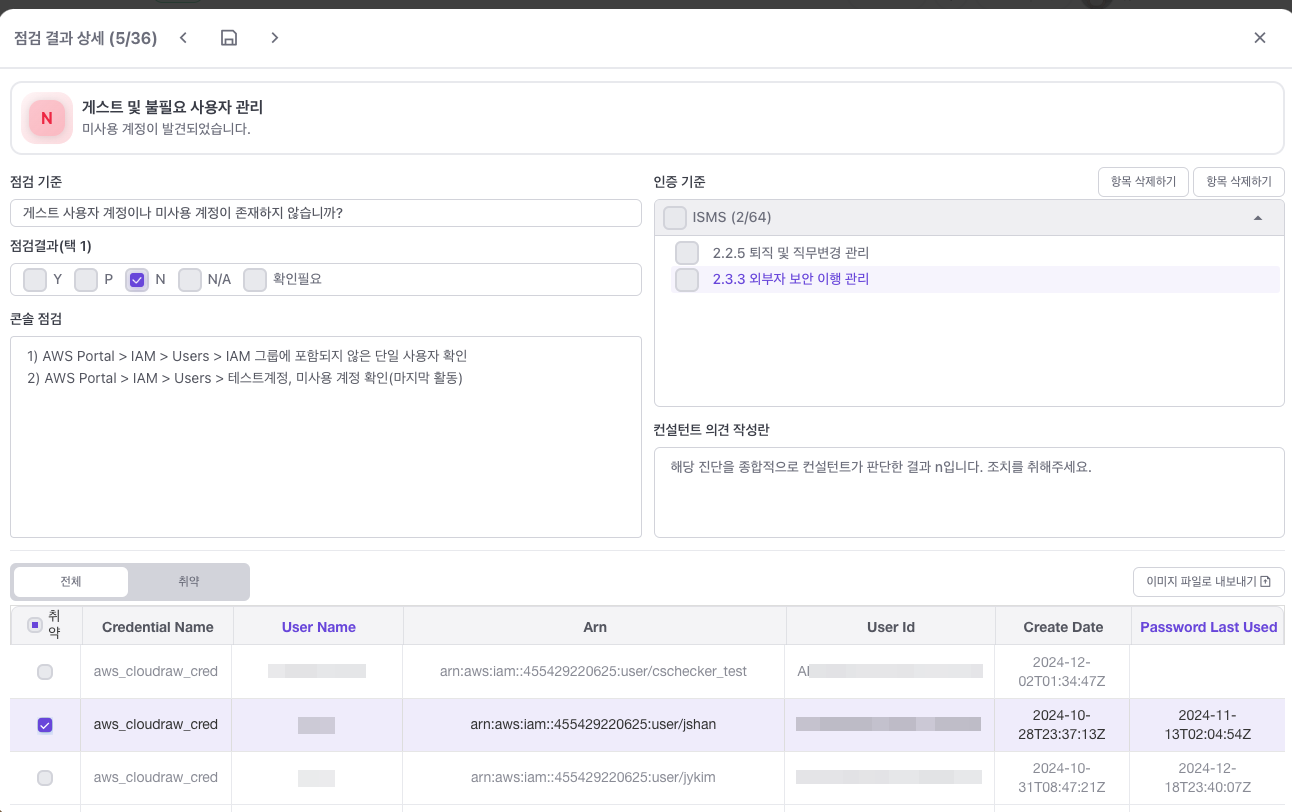Image resolution: width=1292 pixels, height=812 pixels.
Task: Check 2.2.5 퇴직 및 직무변경 관리 checkbox
Action: coord(687,253)
